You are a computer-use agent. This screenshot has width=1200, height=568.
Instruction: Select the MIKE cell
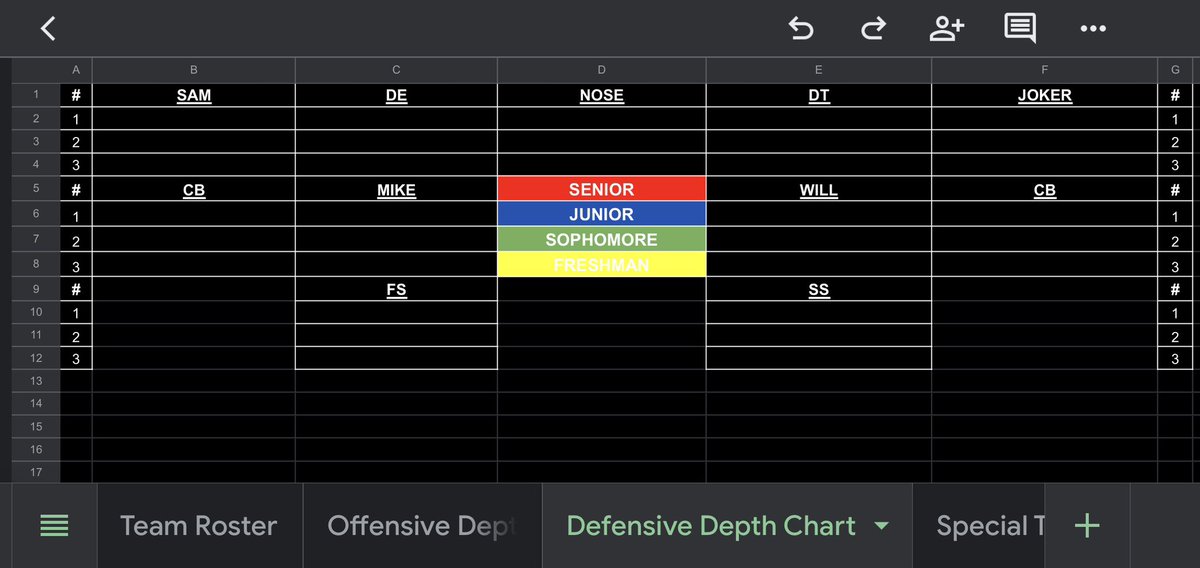396,189
